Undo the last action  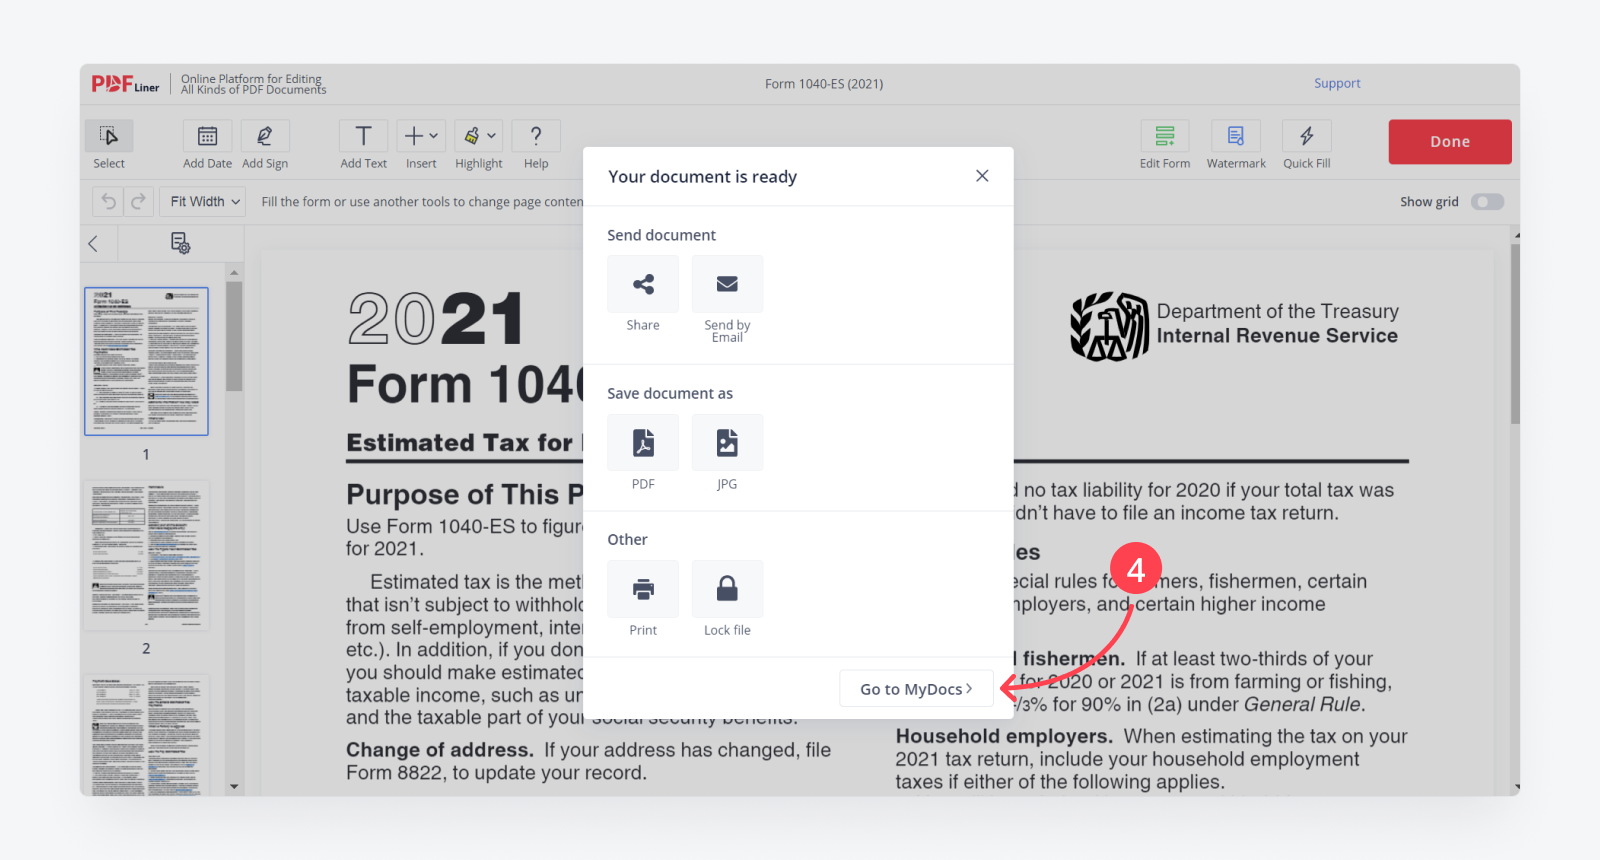(109, 202)
